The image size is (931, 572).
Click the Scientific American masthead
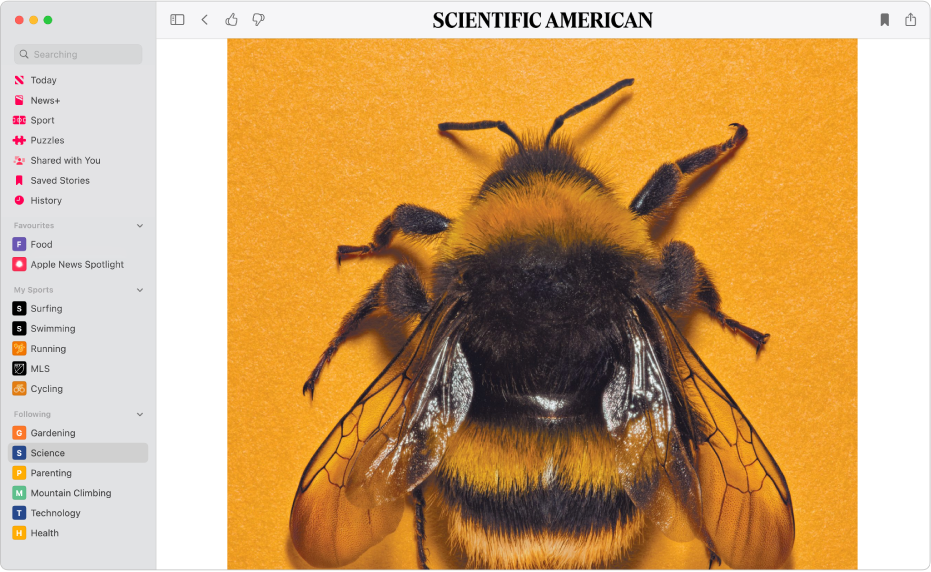coord(543,20)
